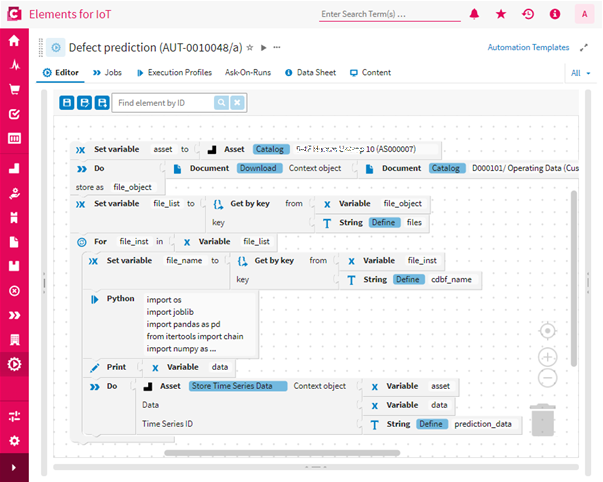Open the Catalog dropdown on the Operating Data document
This screenshot has height=482, width=603.
447,168
